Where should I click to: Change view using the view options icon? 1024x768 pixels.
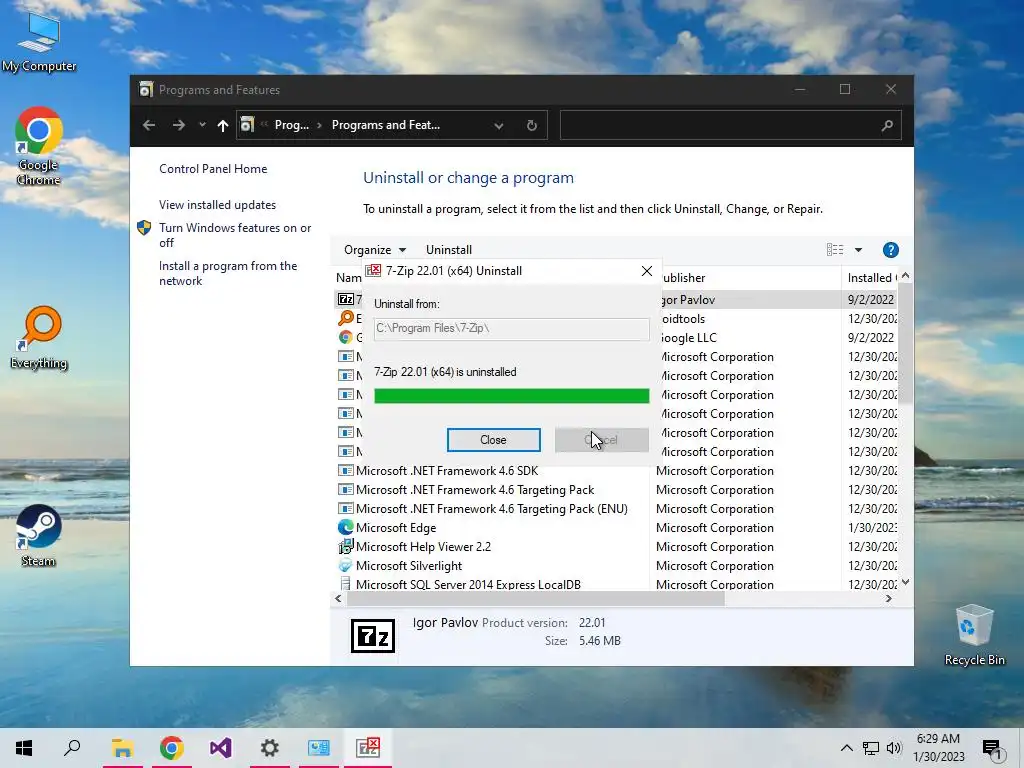pos(835,250)
